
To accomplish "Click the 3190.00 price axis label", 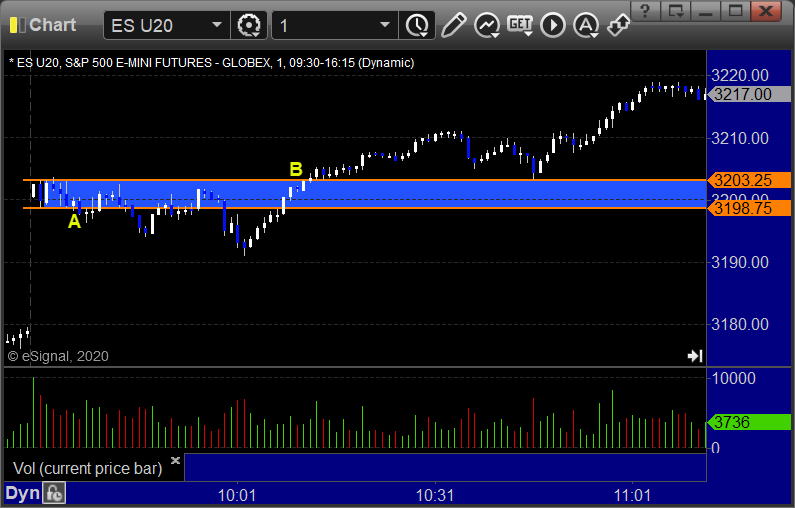I will (x=740, y=262).
